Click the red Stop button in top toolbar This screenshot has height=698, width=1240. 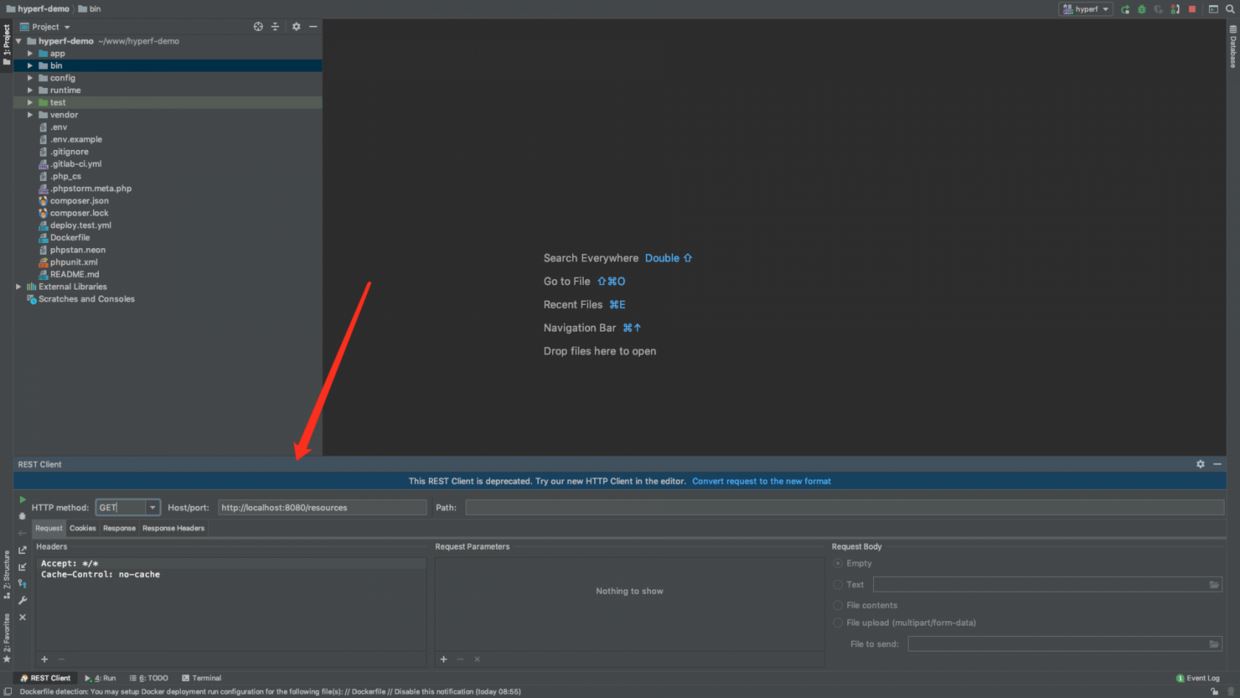[x=1192, y=9]
